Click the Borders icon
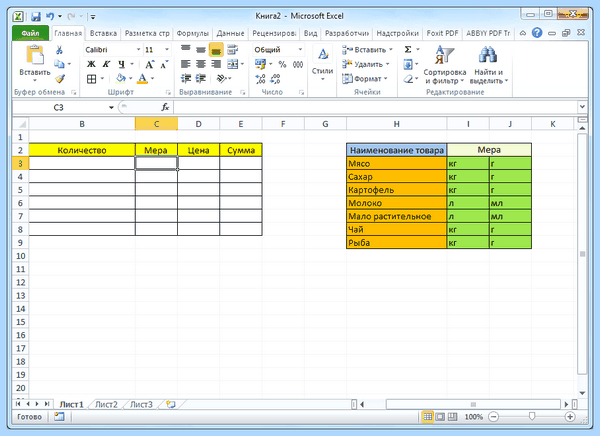The height and width of the screenshot is (436, 600). [91, 79]
